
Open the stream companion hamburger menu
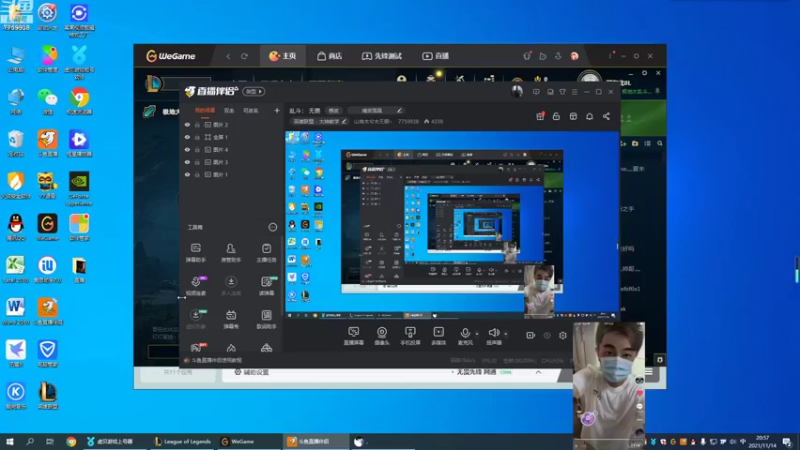(574, 92)
